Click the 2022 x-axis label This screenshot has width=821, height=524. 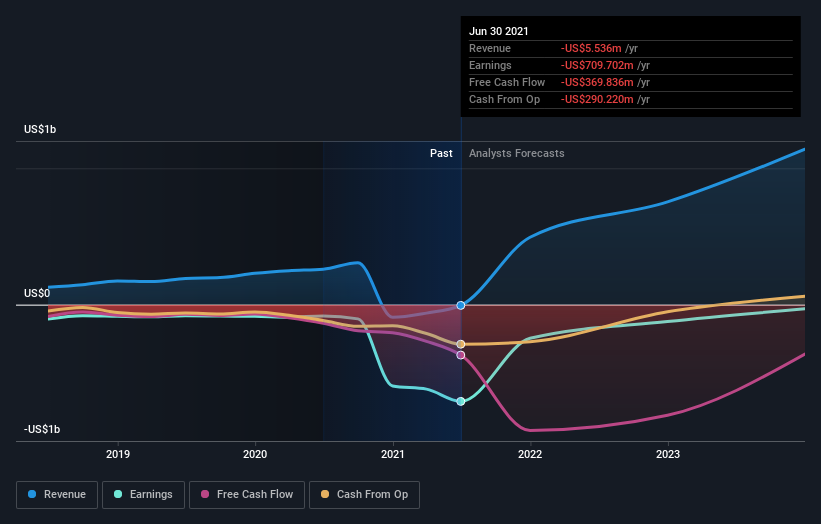pyautogui.click(x=530, y=454)
